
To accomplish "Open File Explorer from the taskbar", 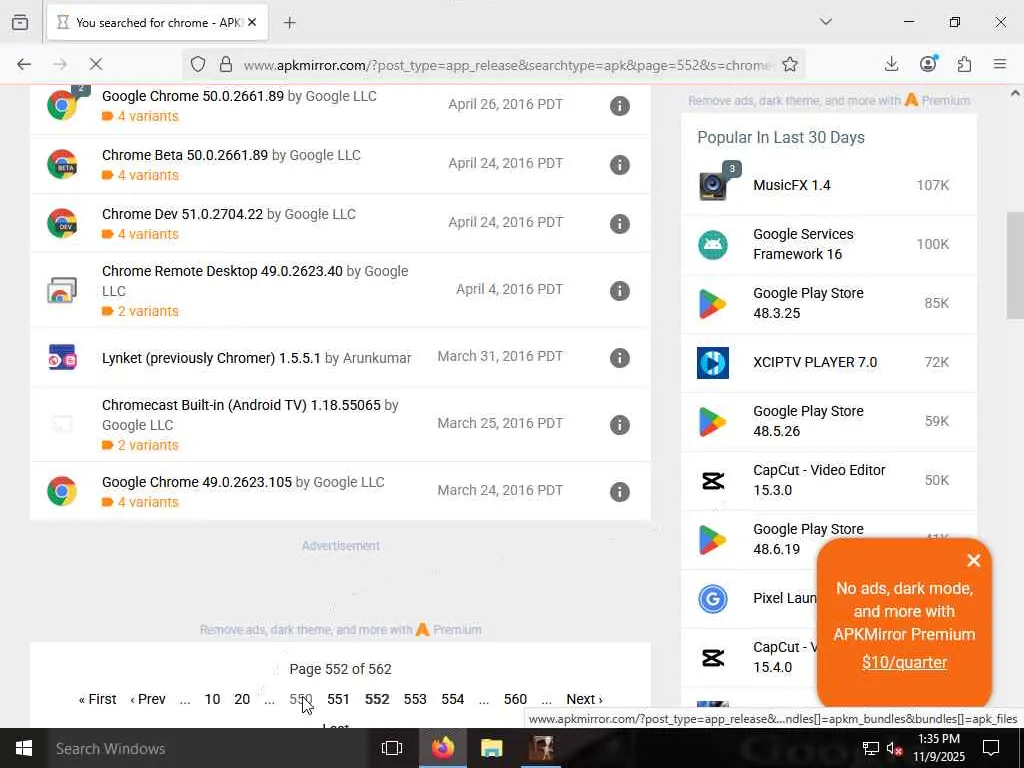I will point(492,748).
